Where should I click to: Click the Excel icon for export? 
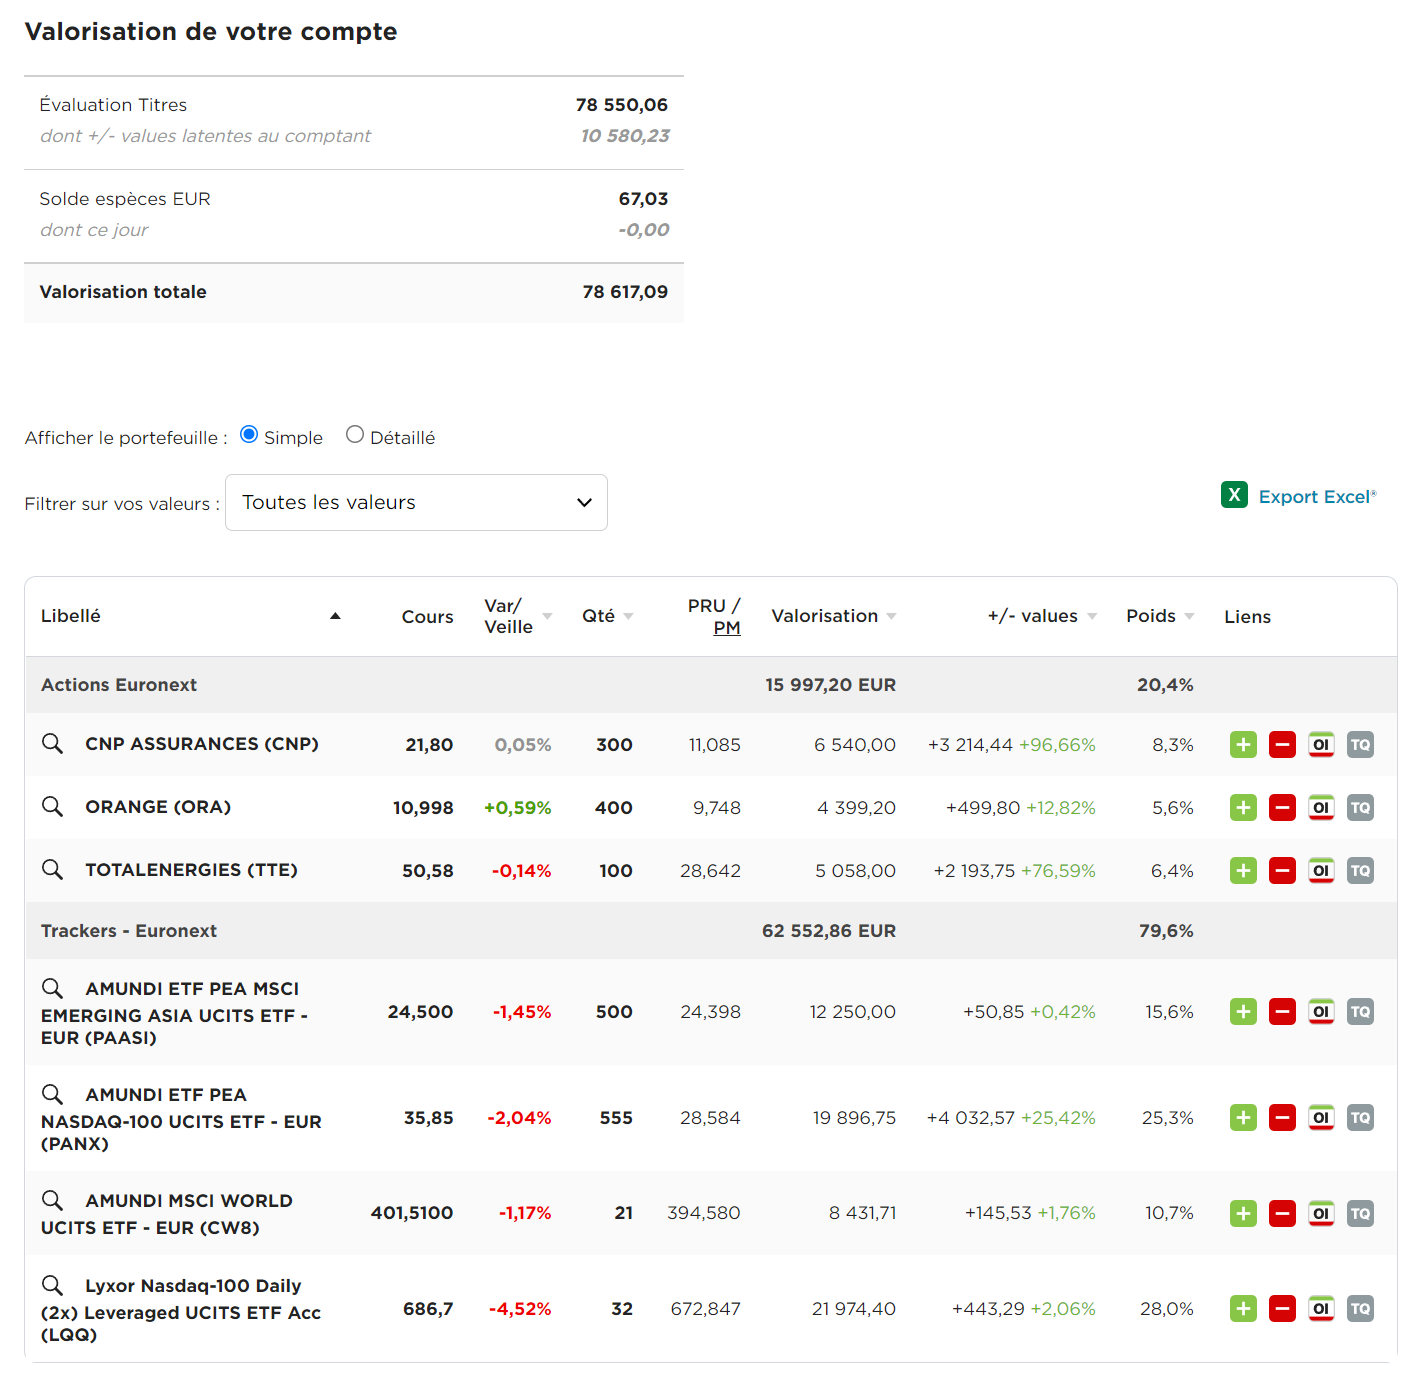click(1234, 495)
